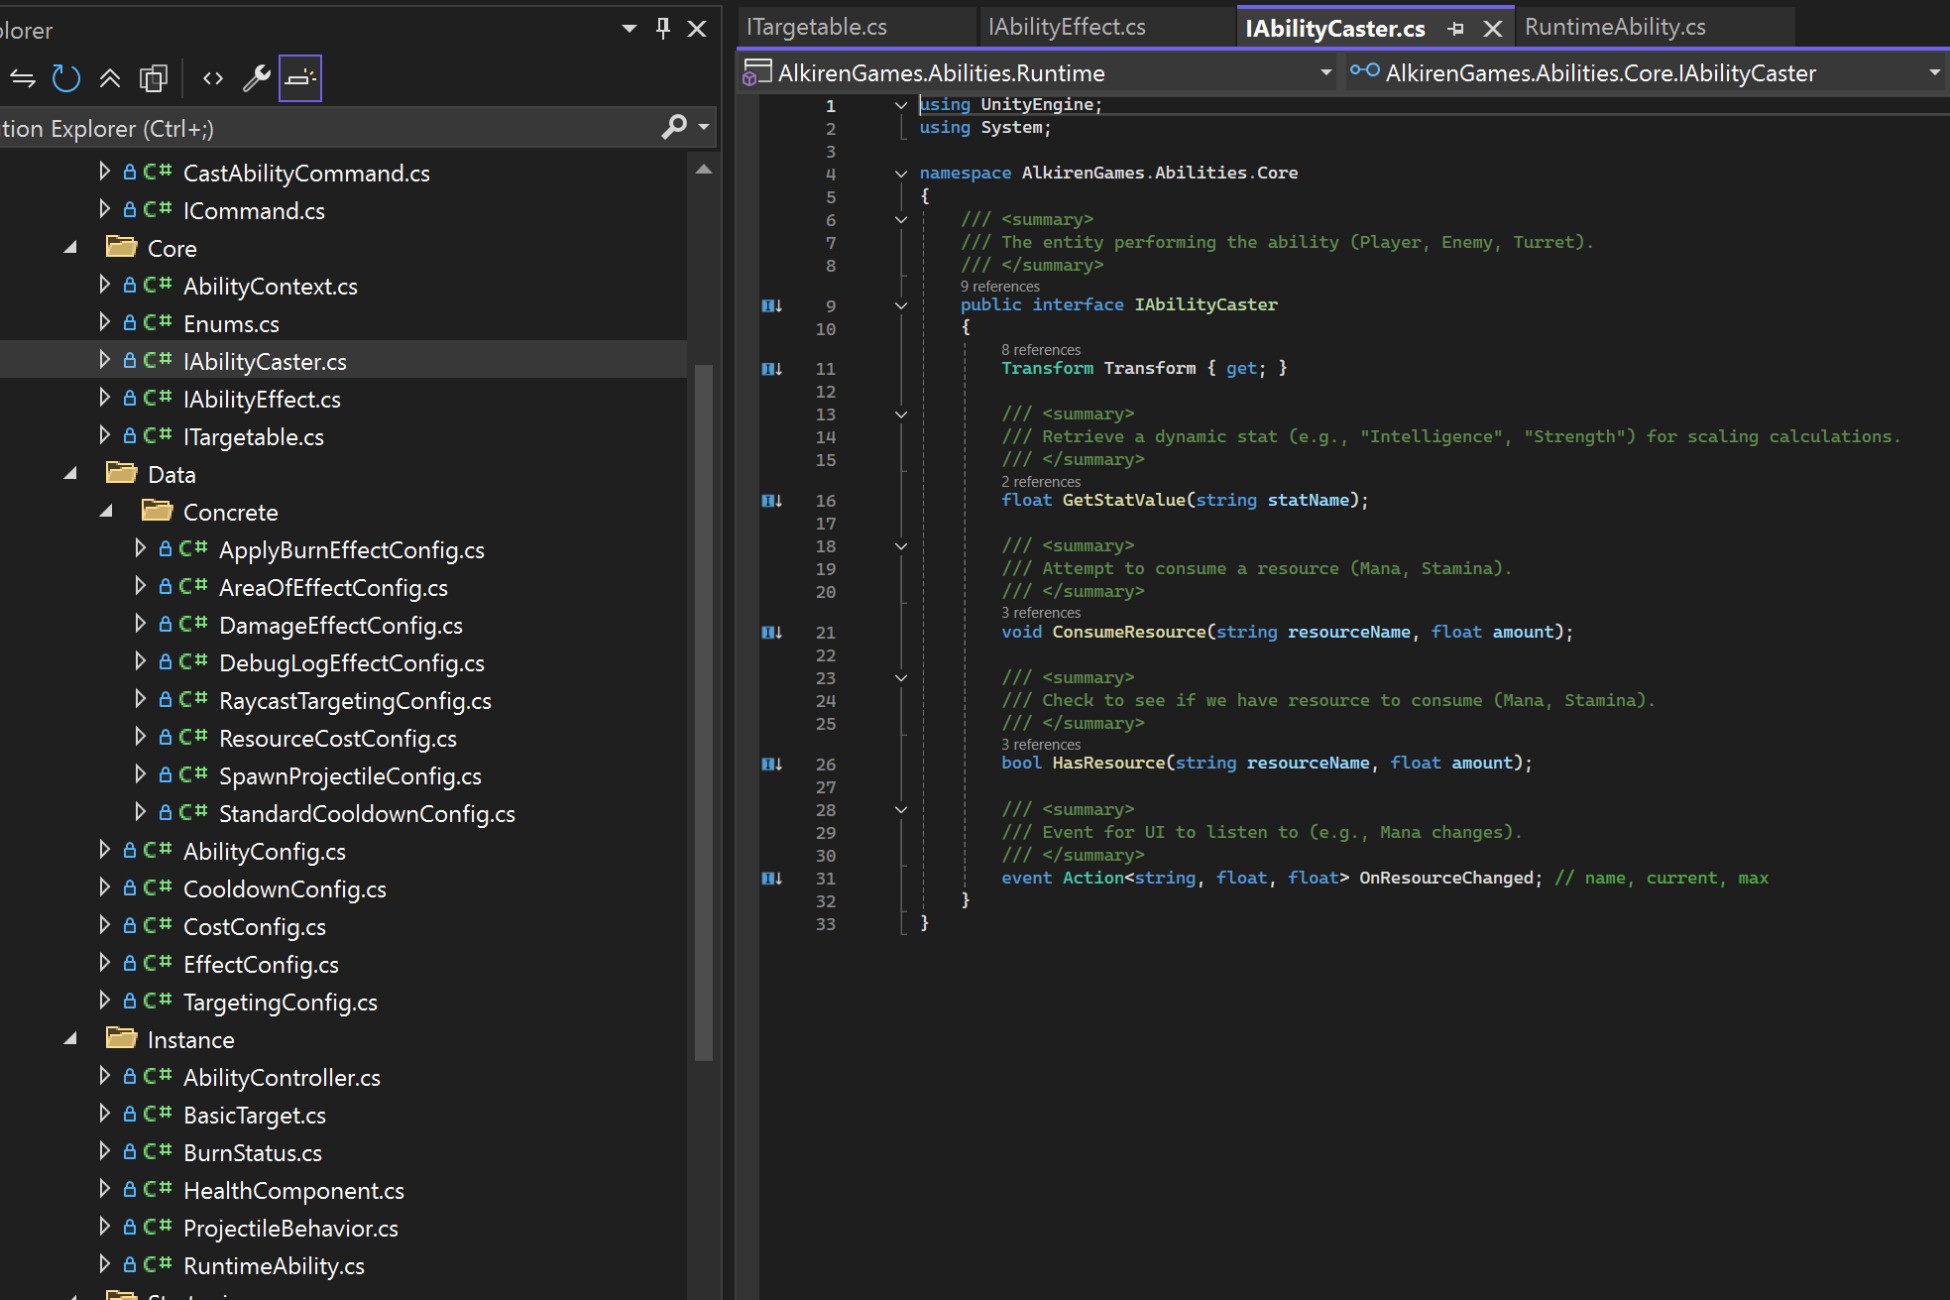Image resolution: width=1950 pixels, height=1300 pixels.
Task: Click the View Code angle-brackets icon
Action: [213, 78]
